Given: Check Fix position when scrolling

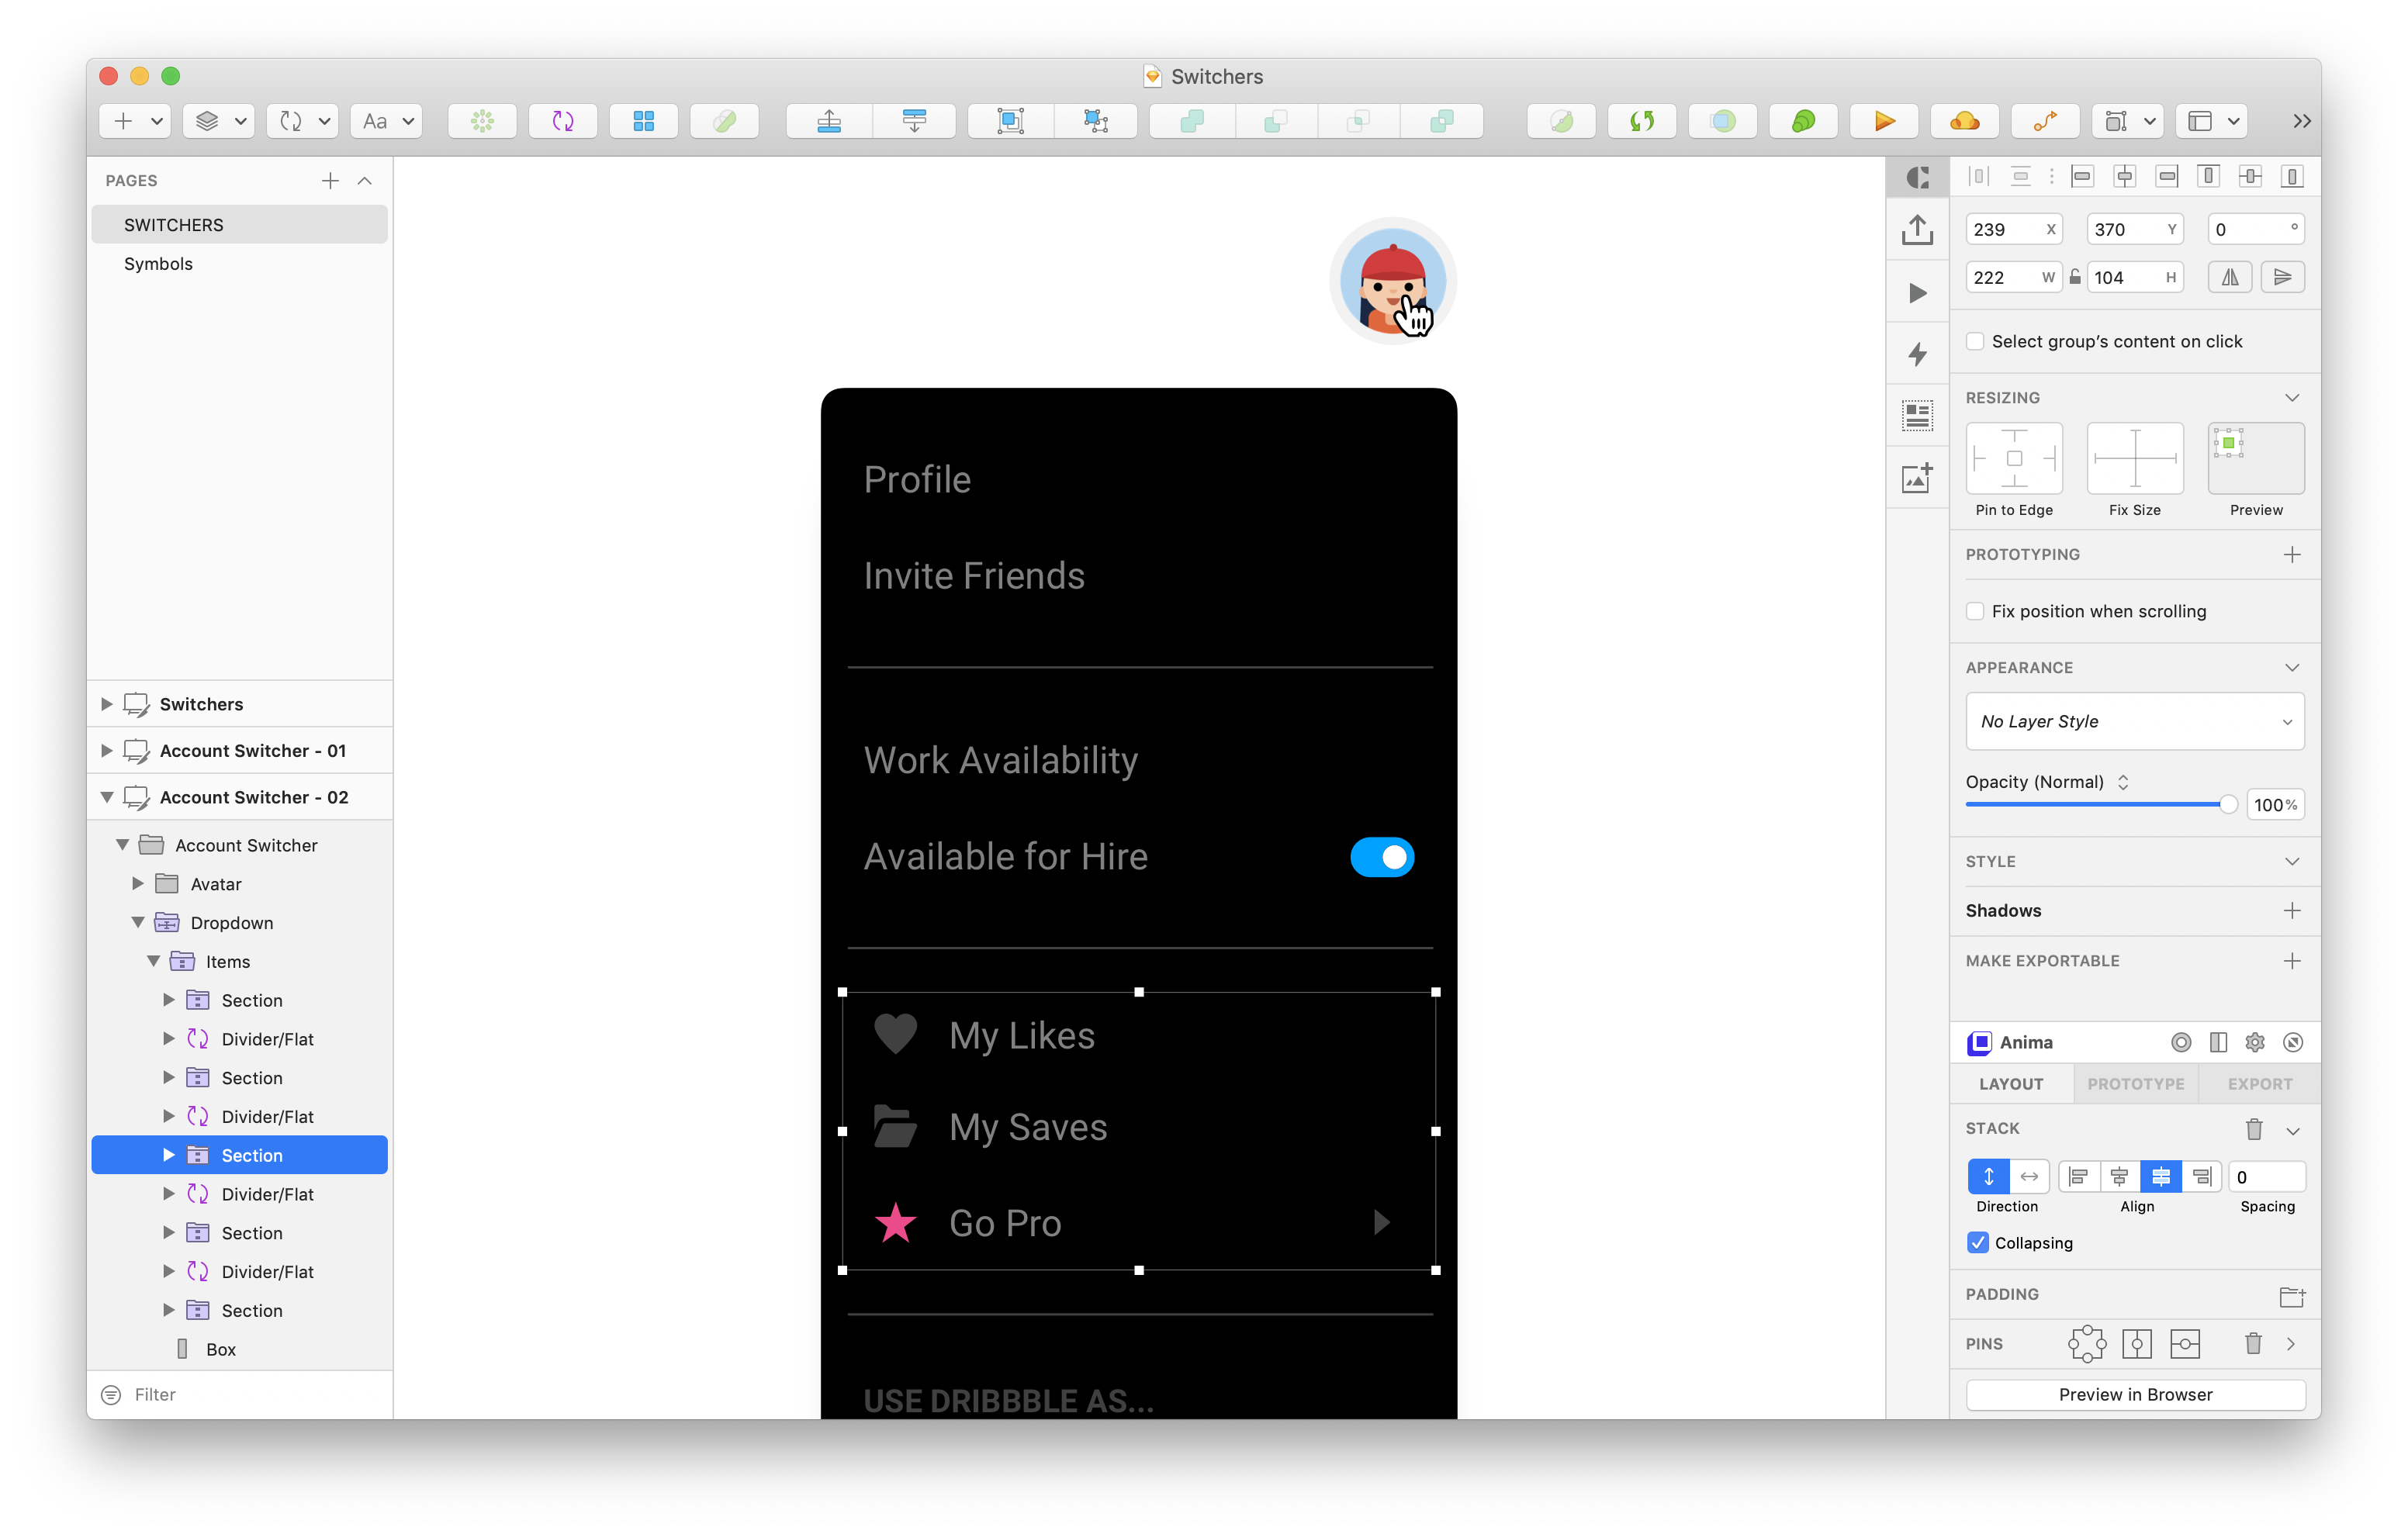Looking at the screenshot, I should pyautogui.click(x=1975, y=611).
